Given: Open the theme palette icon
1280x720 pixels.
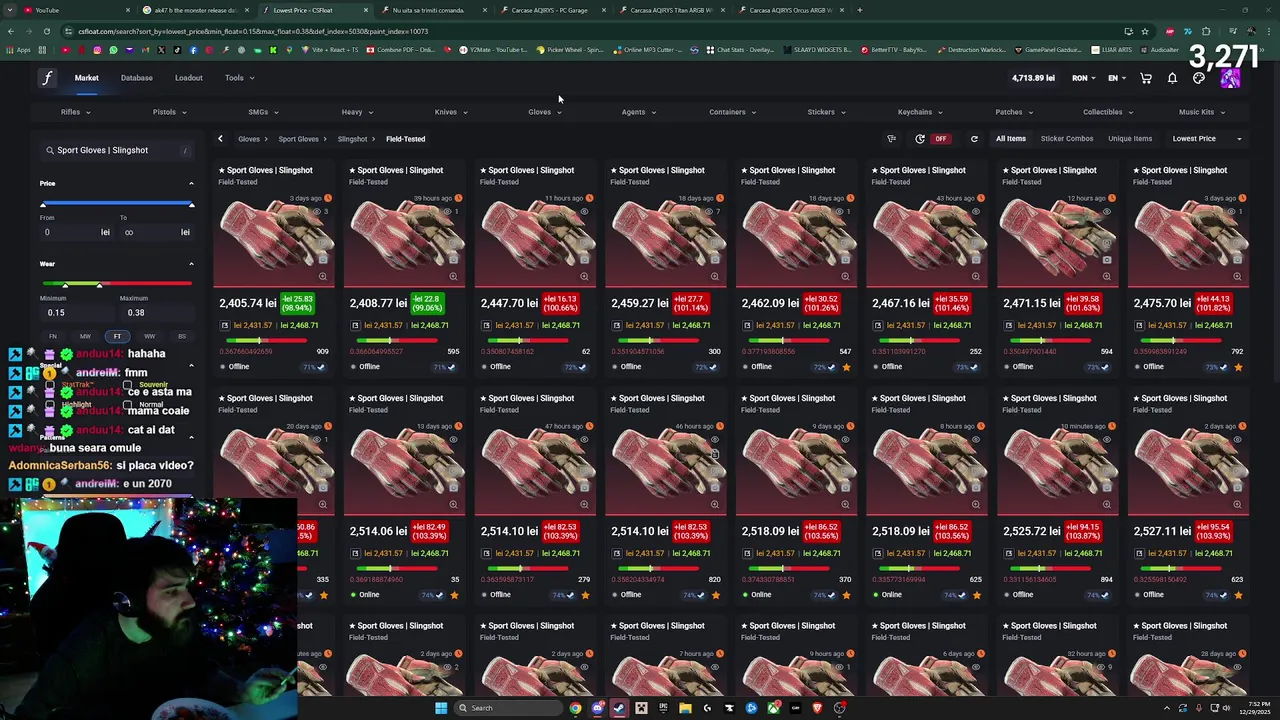Looking at the screenshot, I should (x=1199, y=78).
